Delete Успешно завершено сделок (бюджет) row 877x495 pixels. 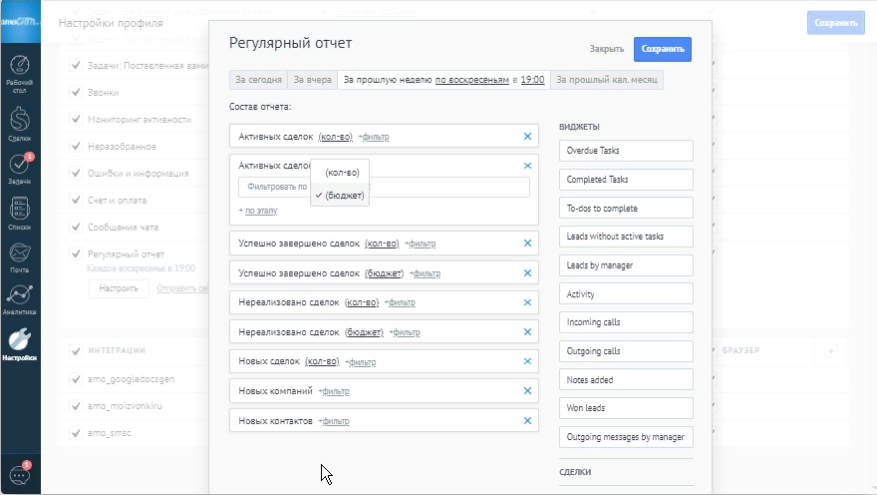pyautogui.click(x=527, y=273)
